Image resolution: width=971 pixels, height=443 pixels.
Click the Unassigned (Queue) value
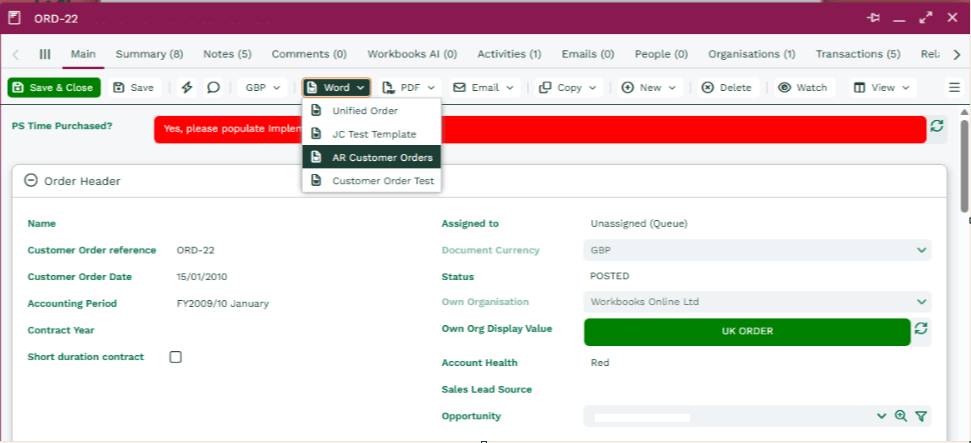(639, 223)
